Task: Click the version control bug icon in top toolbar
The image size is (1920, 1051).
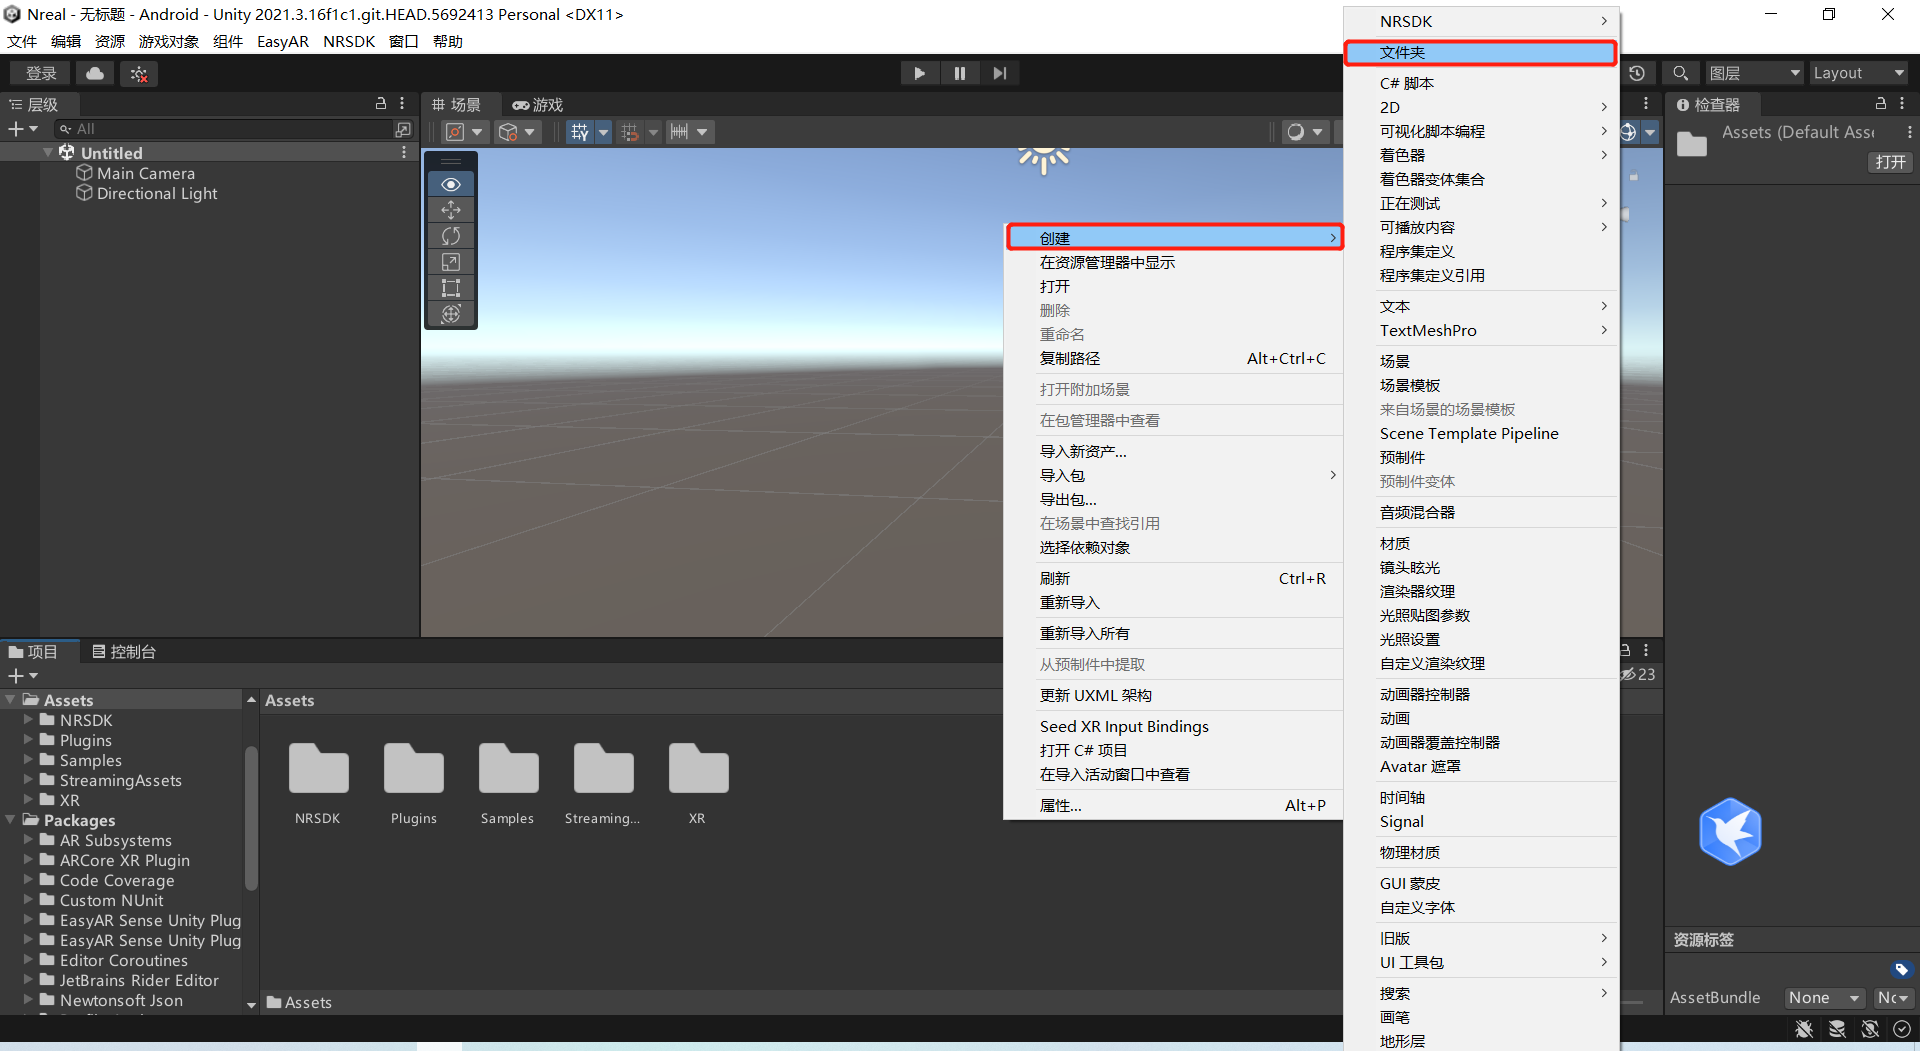Action: pos(139,73)
